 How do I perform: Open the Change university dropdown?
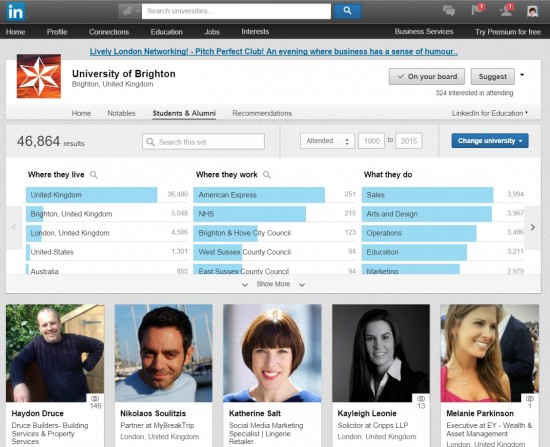[x=490, y=141]
